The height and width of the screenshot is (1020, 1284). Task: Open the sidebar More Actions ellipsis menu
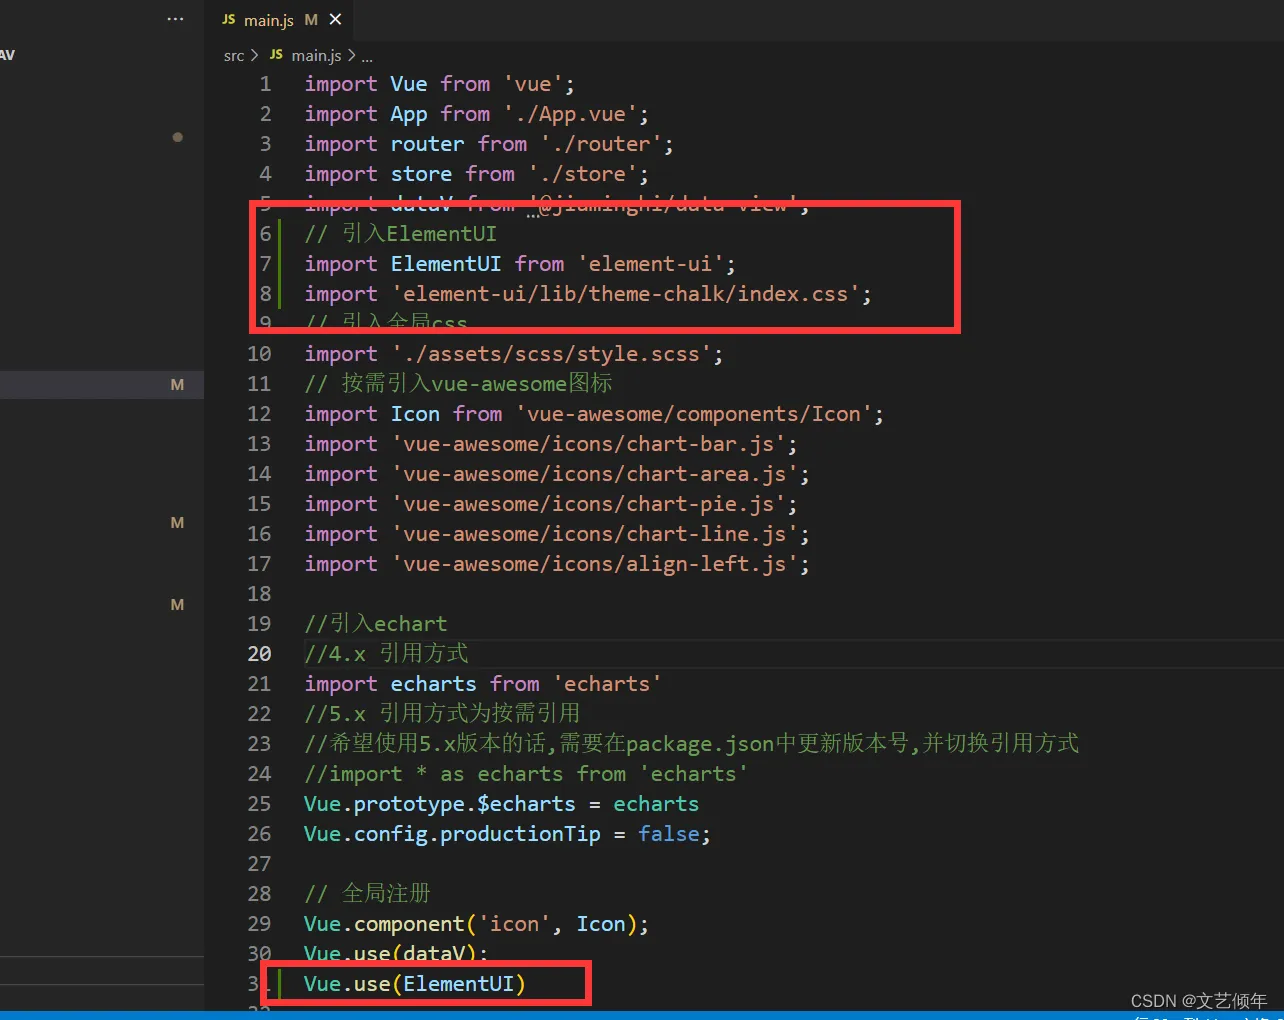176,19
